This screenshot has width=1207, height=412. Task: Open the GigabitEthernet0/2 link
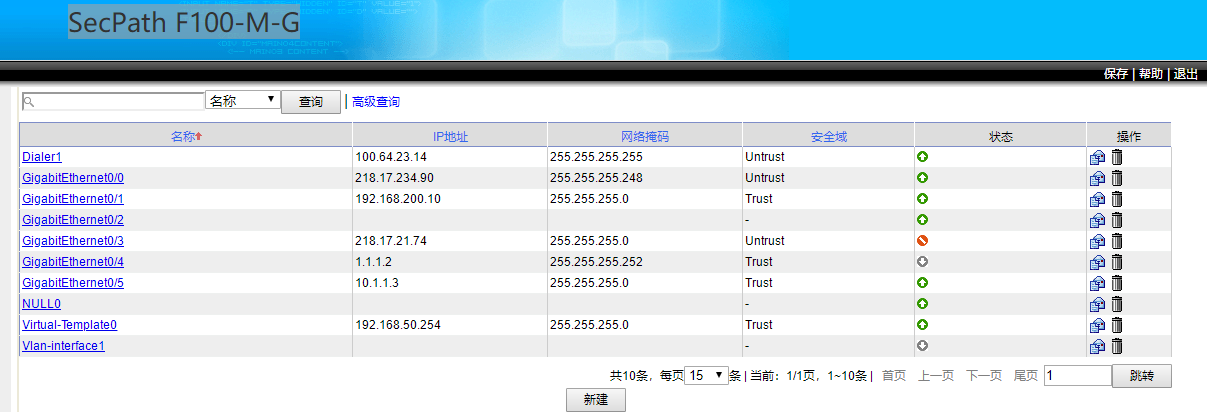[x=73, y=220]
